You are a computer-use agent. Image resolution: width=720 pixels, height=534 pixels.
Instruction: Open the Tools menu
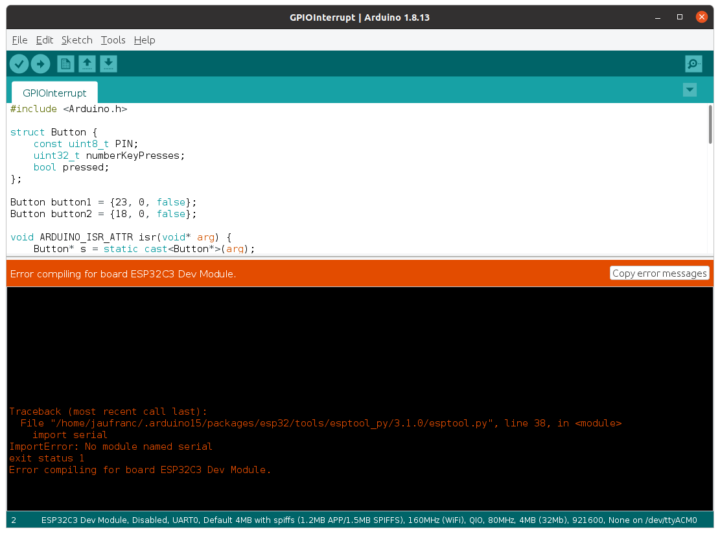pos(113,40)
